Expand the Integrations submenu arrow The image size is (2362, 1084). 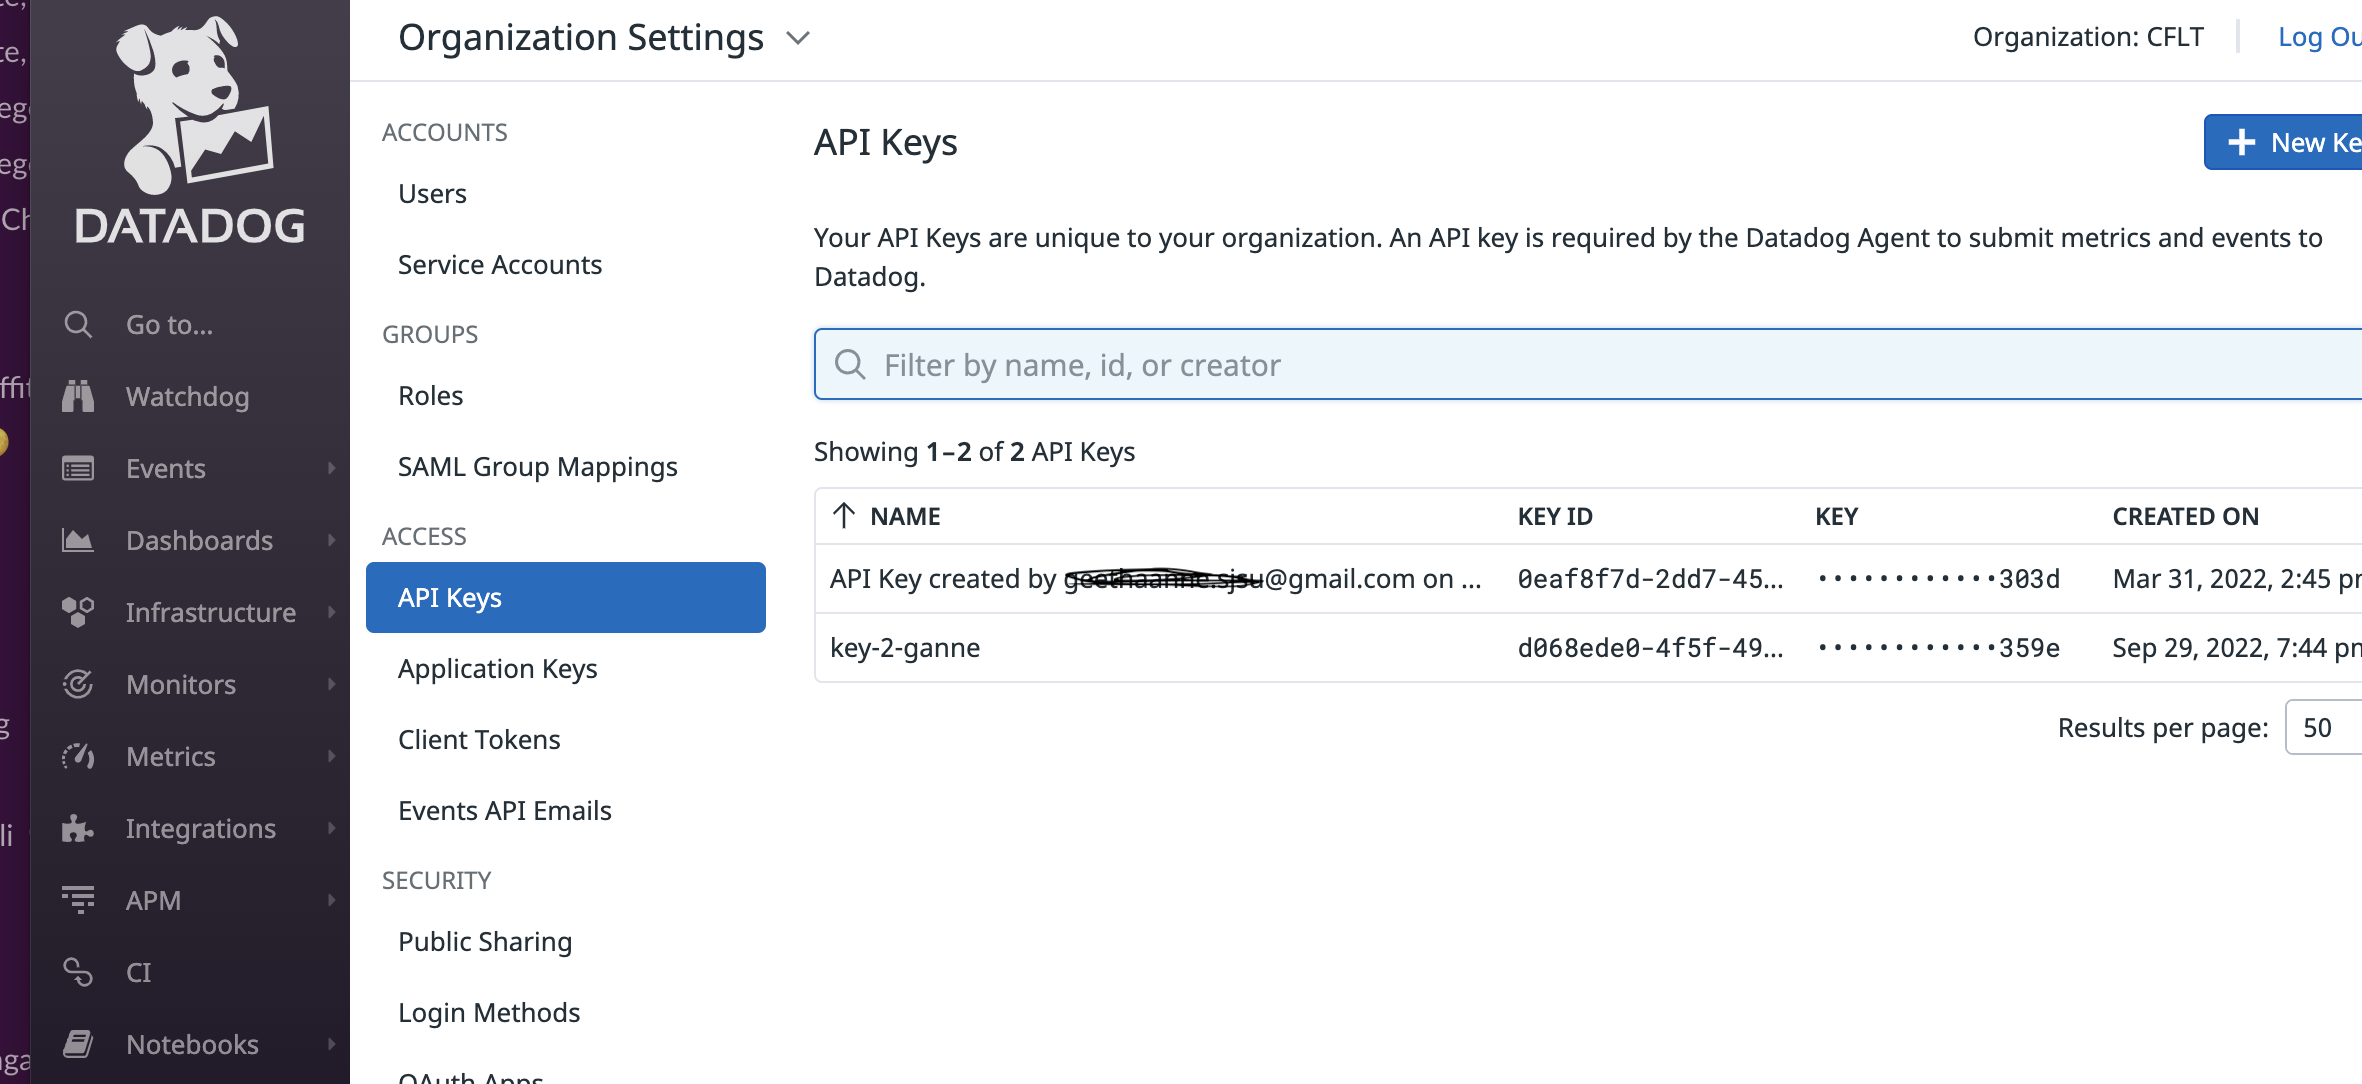click(x=332, y=828)
